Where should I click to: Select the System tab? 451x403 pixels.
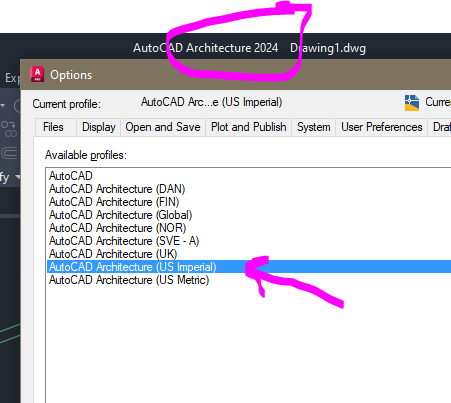[x=314, y=127]
